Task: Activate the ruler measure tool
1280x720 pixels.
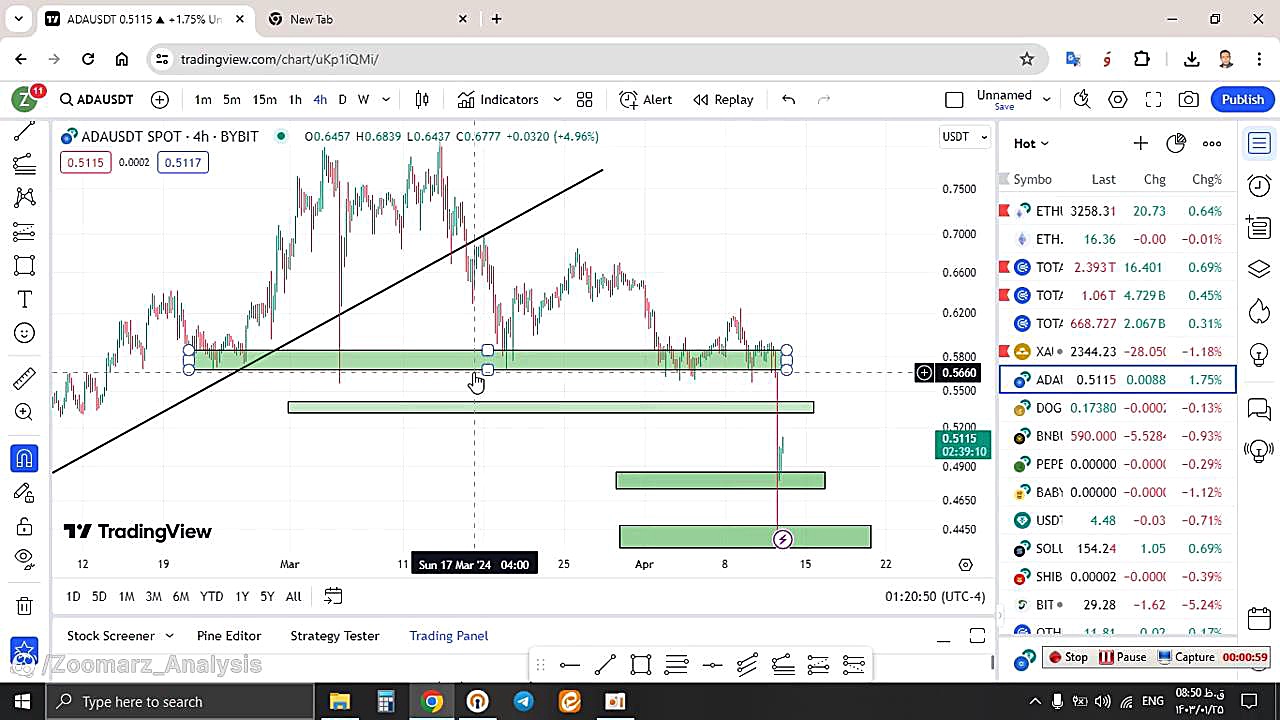Action: pos(25,379)
